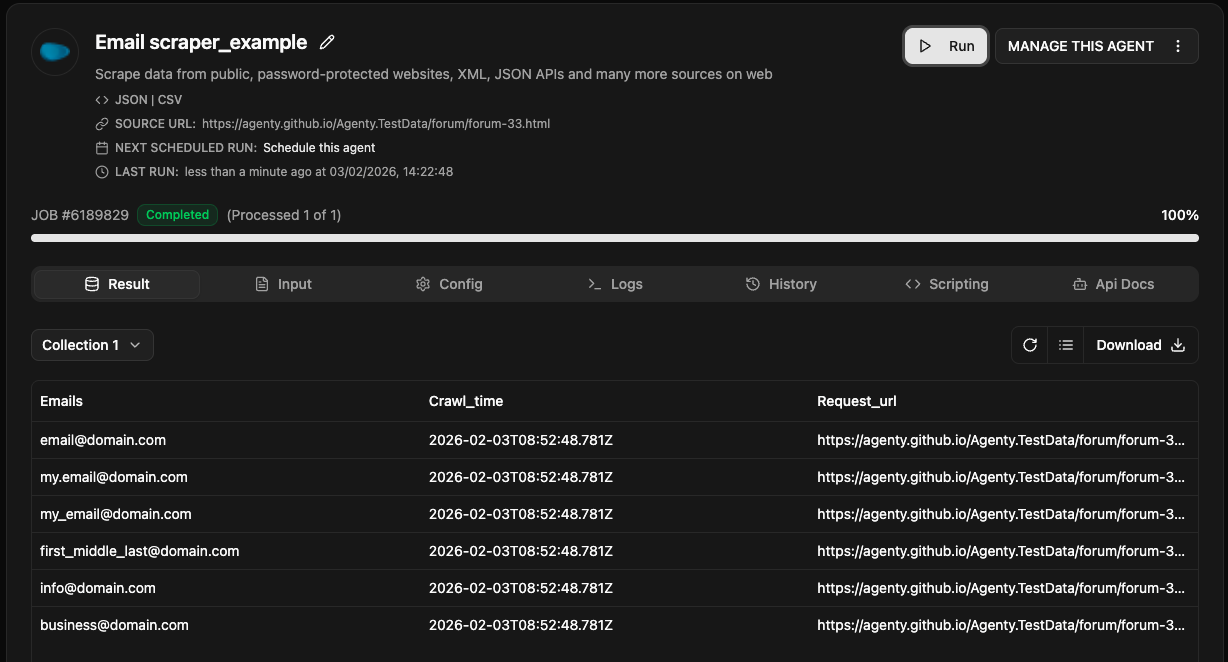Click the job progress bar

point(614,238)
